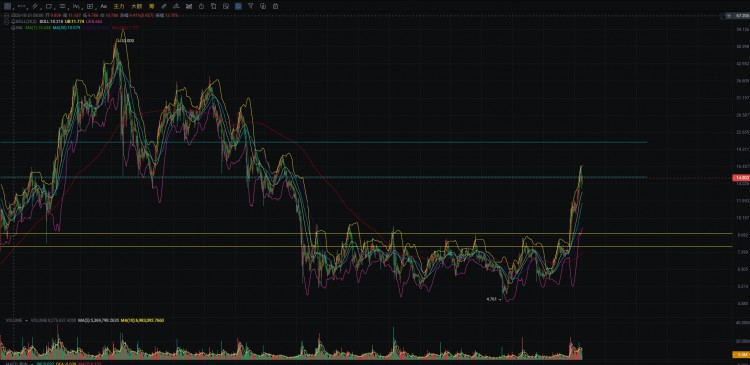
Task: Open the MA indicator settings label
Action: tap(20, 28)
